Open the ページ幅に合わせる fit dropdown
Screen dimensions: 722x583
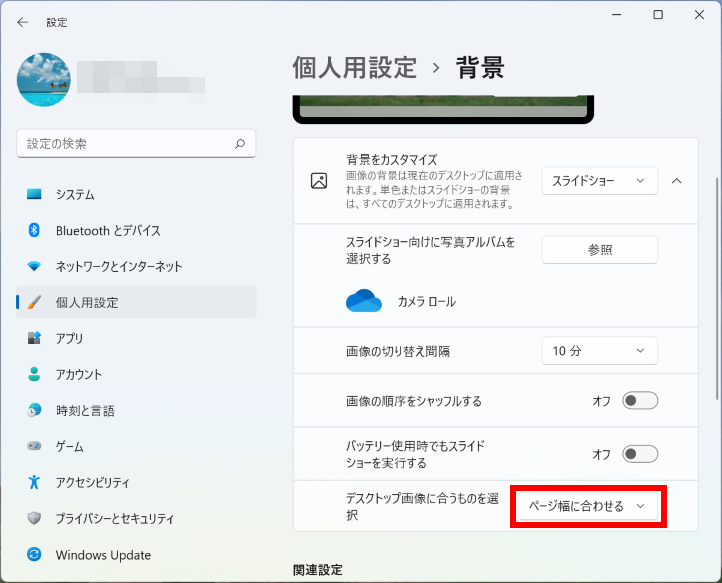tap(588, 506)
